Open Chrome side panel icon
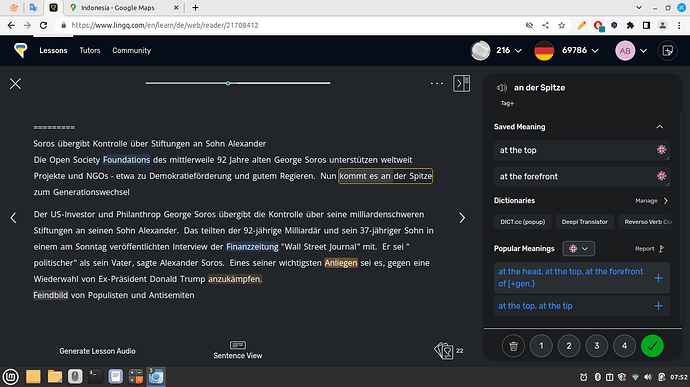 click(646, 26)
